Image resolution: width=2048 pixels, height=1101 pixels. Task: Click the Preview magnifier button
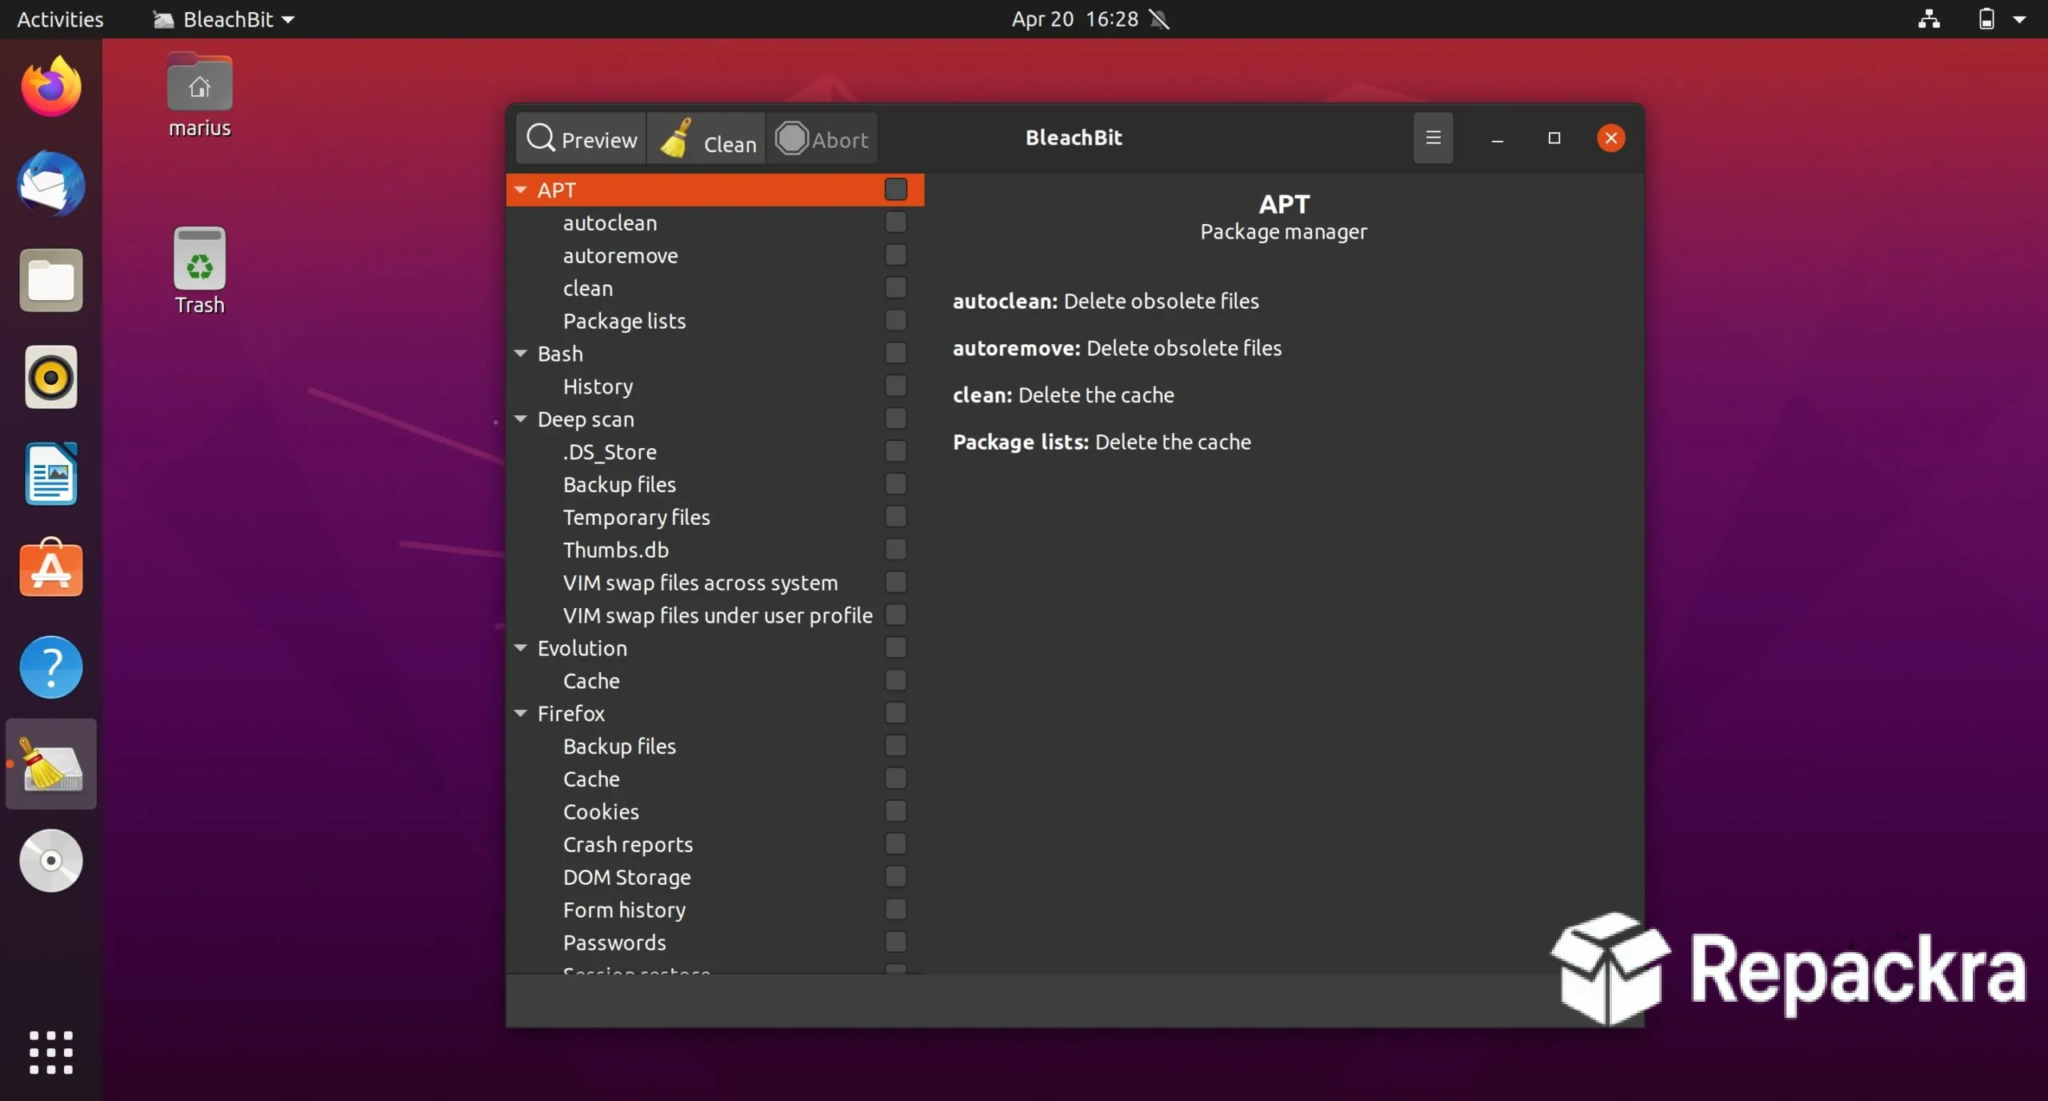click(x=582, y=139)
